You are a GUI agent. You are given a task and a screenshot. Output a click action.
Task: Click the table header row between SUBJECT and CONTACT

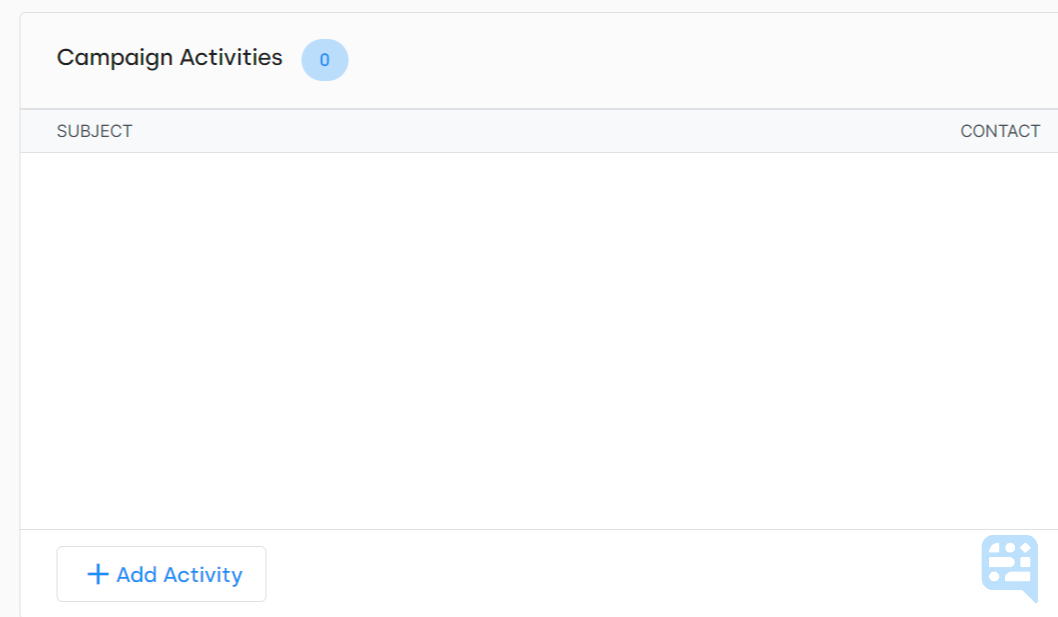[x=540, y=131]
